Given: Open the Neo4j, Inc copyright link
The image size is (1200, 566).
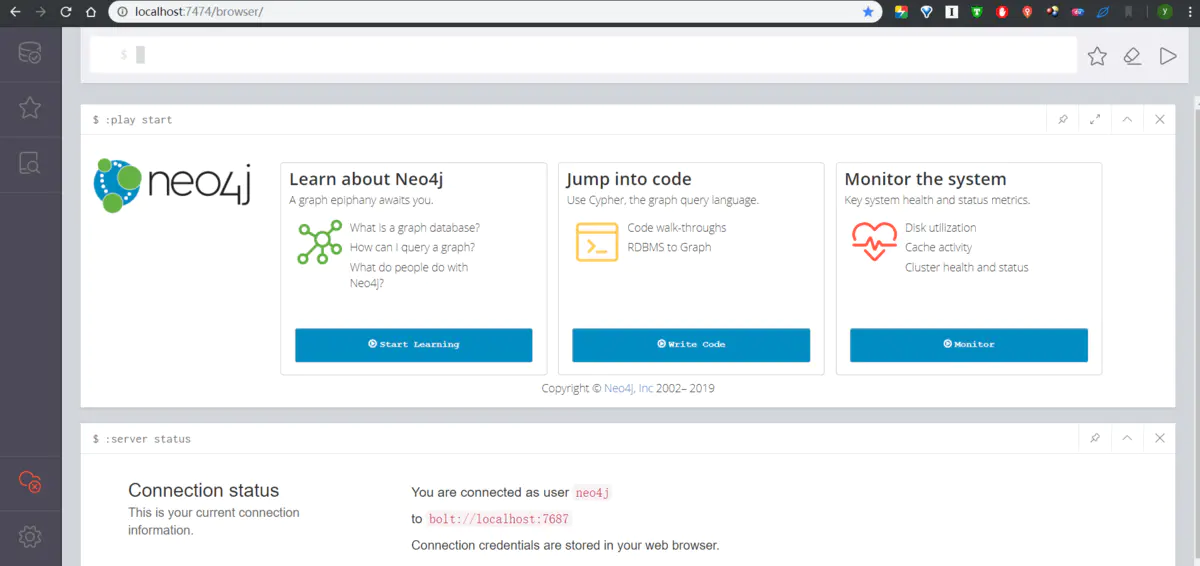Looking at the screenshot, I should tap(628, 388).
